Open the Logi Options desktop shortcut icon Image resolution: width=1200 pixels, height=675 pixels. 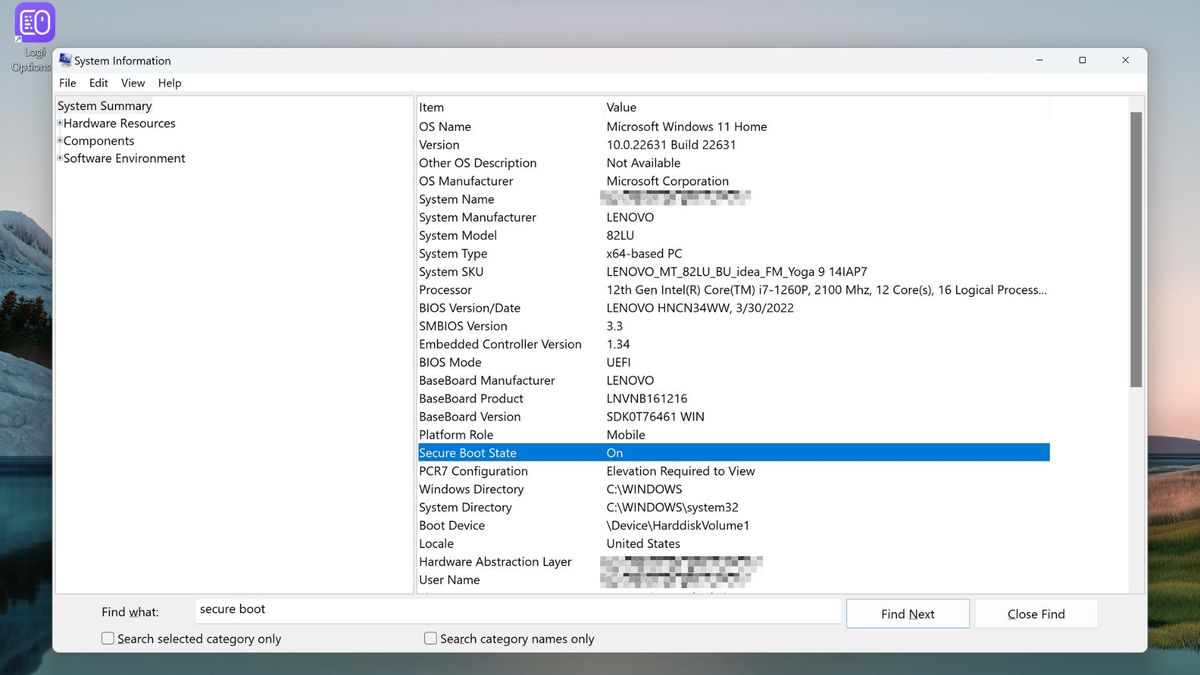tap(34, 23)
